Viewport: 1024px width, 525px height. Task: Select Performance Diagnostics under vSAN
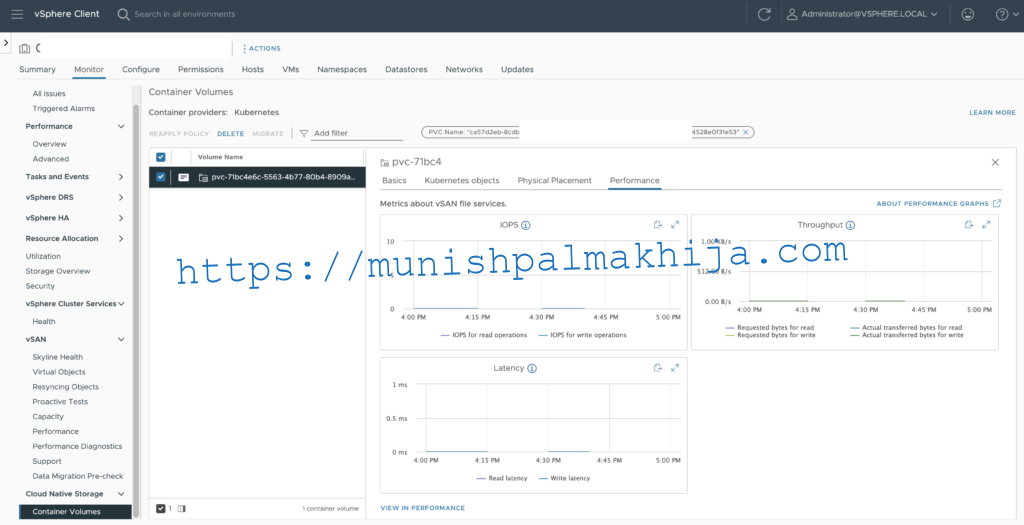(x=77, y=447)
